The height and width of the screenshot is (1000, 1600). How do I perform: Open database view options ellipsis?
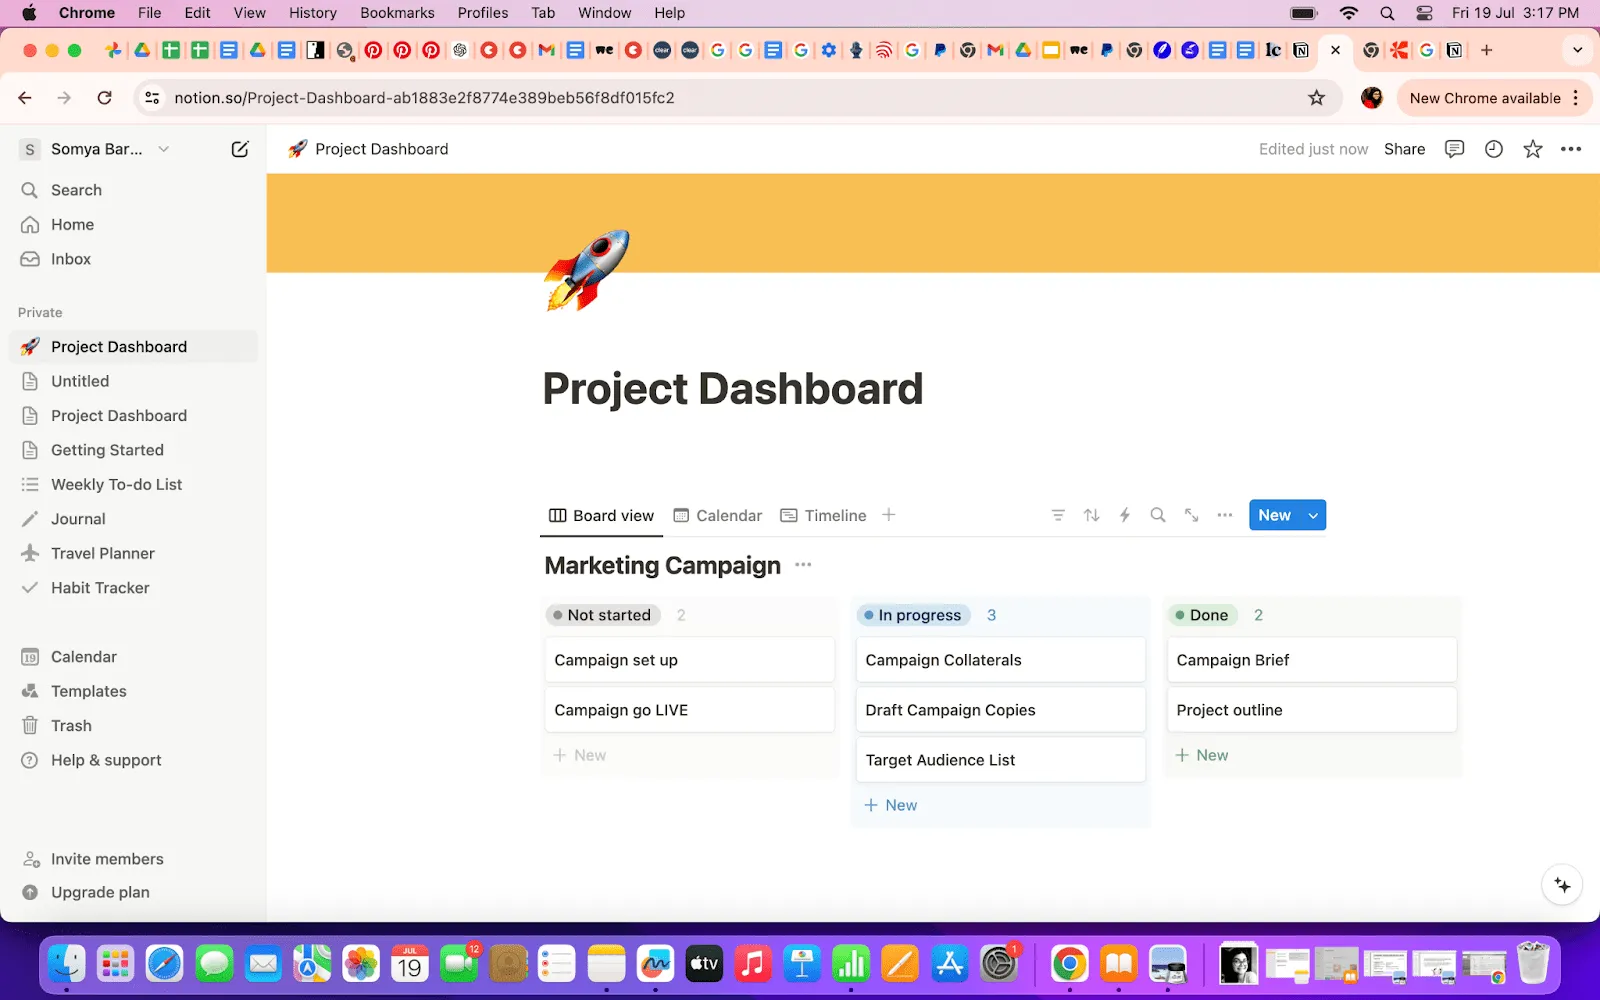point(1225,515)
